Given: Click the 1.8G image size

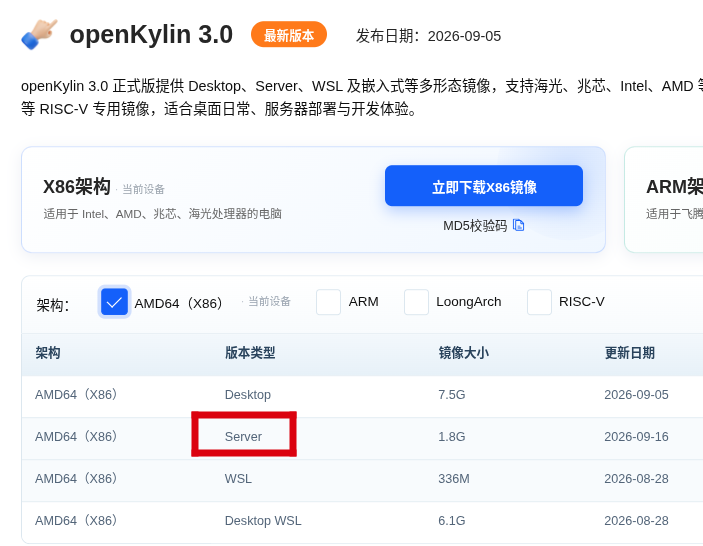Looking at the screenshot, I should 451,437.
